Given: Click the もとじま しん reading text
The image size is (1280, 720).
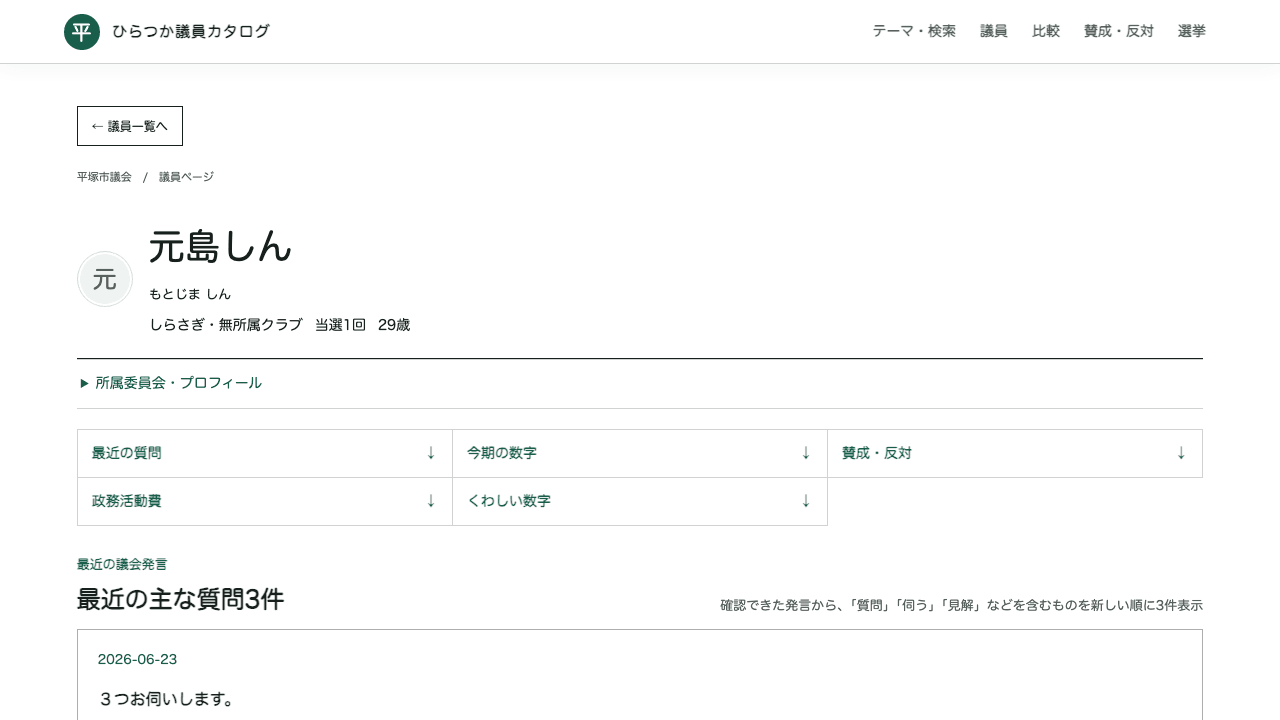Looking at the screenshot, I should click(x=190, y=294).
